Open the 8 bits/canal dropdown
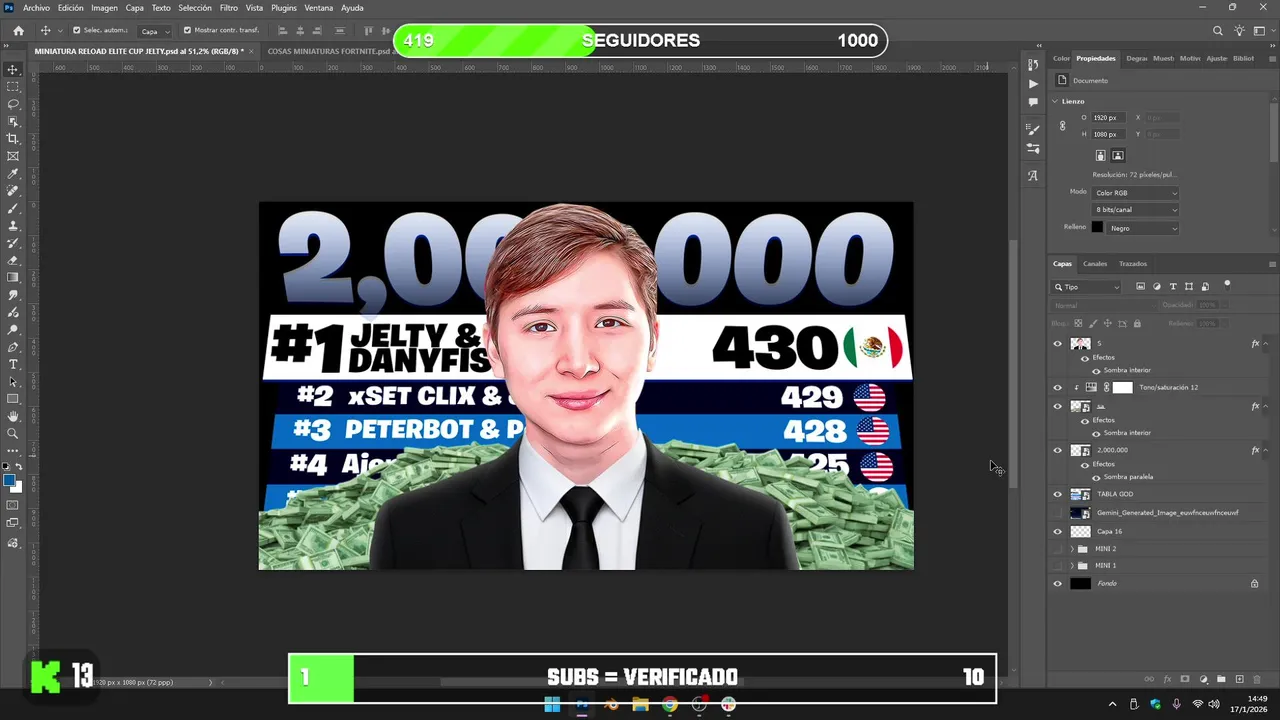This screenshot has height=720, width=1280. (1135, 210)
